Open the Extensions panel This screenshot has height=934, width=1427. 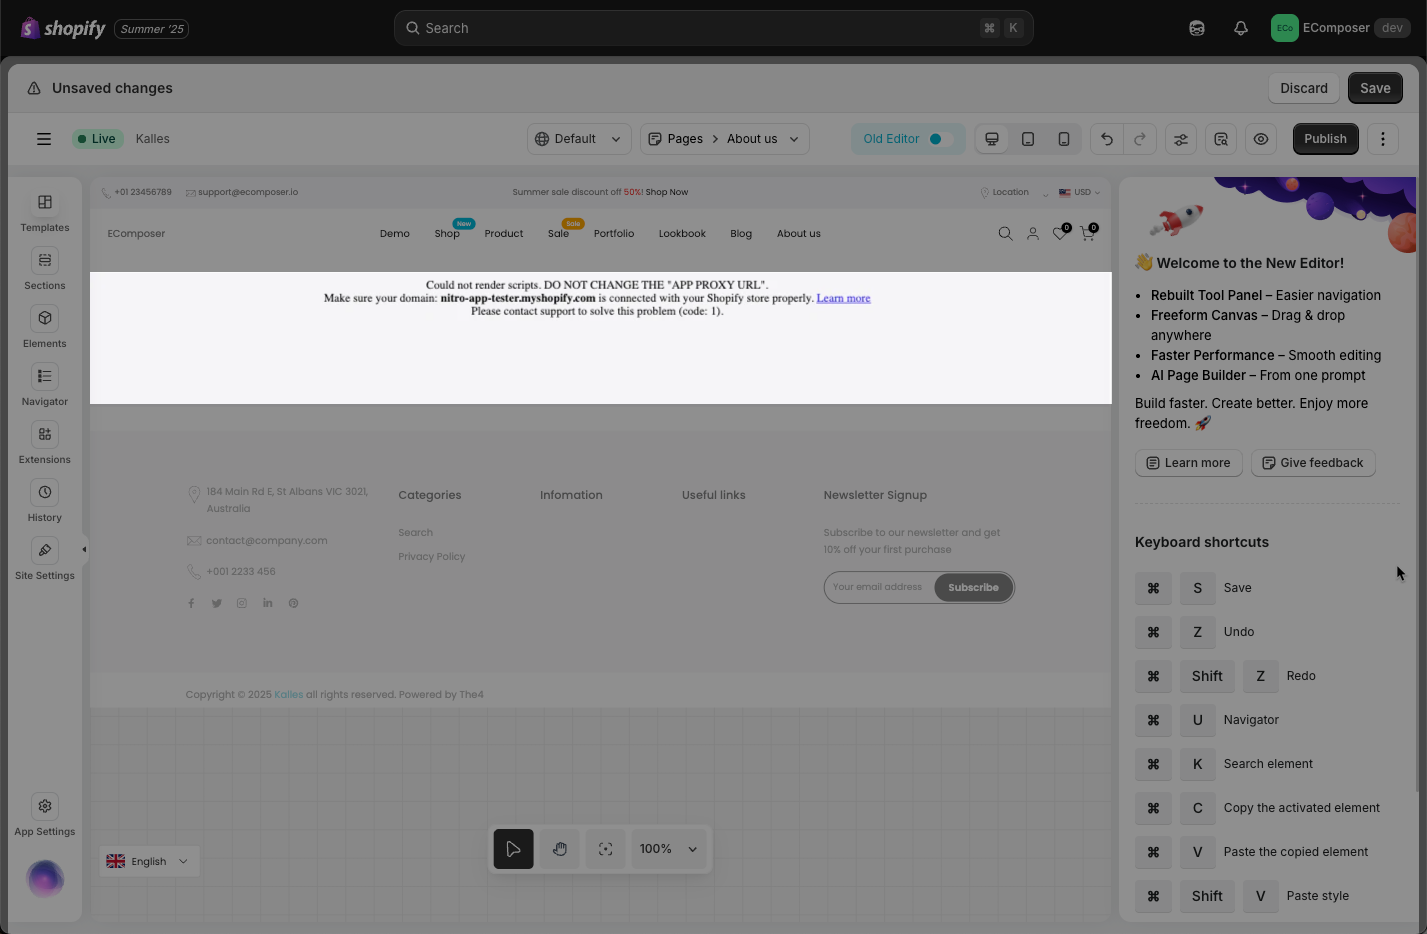(45, 444)
